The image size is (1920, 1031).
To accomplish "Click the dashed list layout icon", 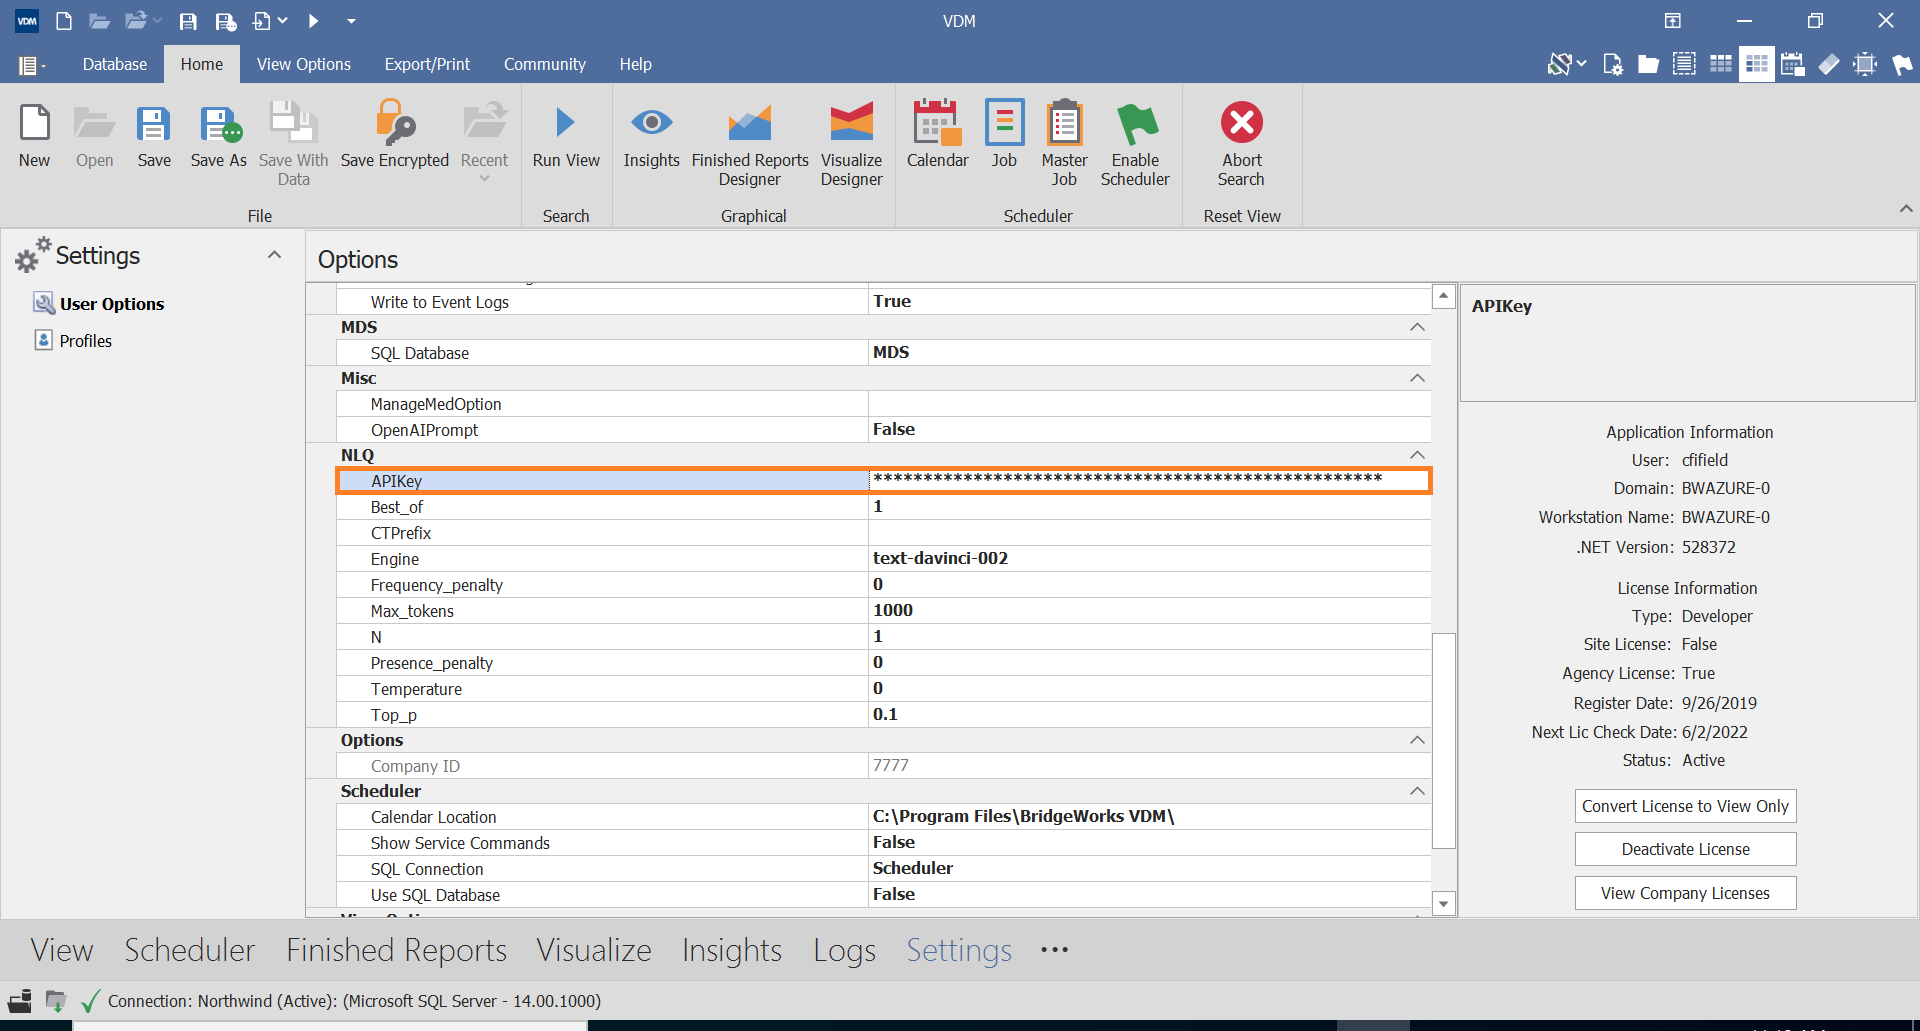I will point(1684,64).
